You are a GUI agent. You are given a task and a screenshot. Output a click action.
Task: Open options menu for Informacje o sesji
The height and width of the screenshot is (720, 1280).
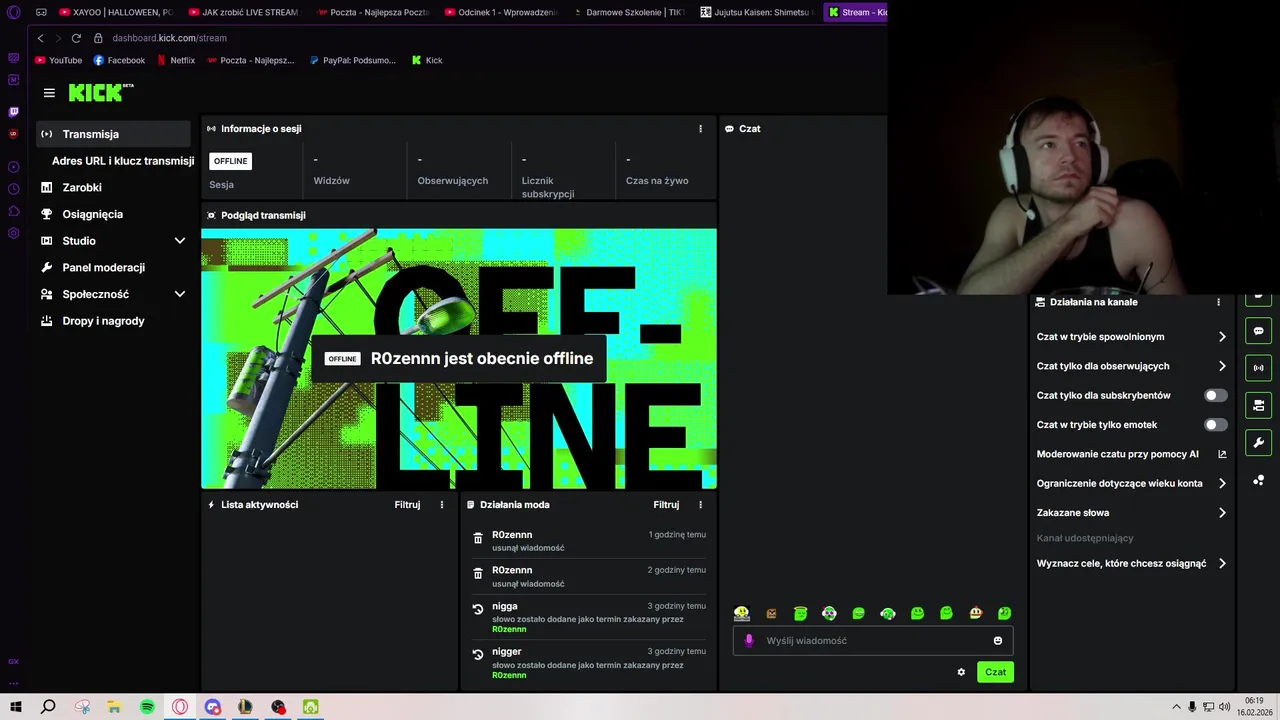point(700,129)
